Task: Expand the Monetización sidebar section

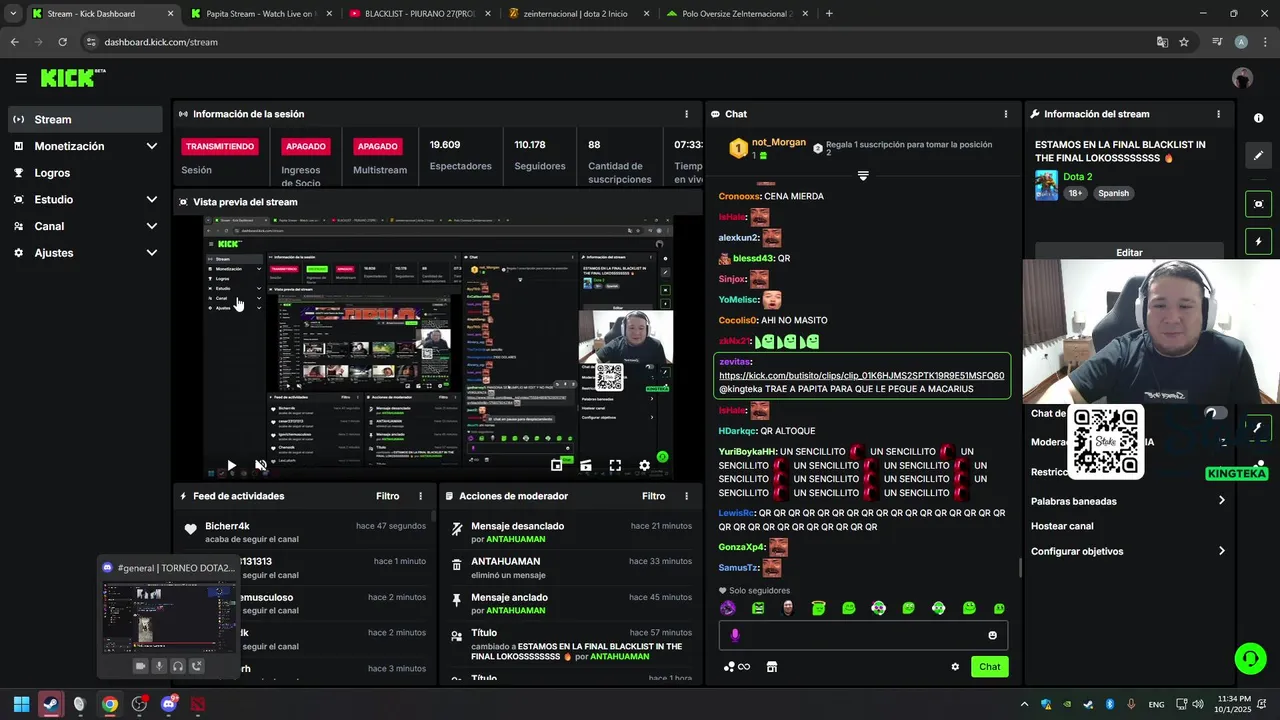Action: coord(85,146)
